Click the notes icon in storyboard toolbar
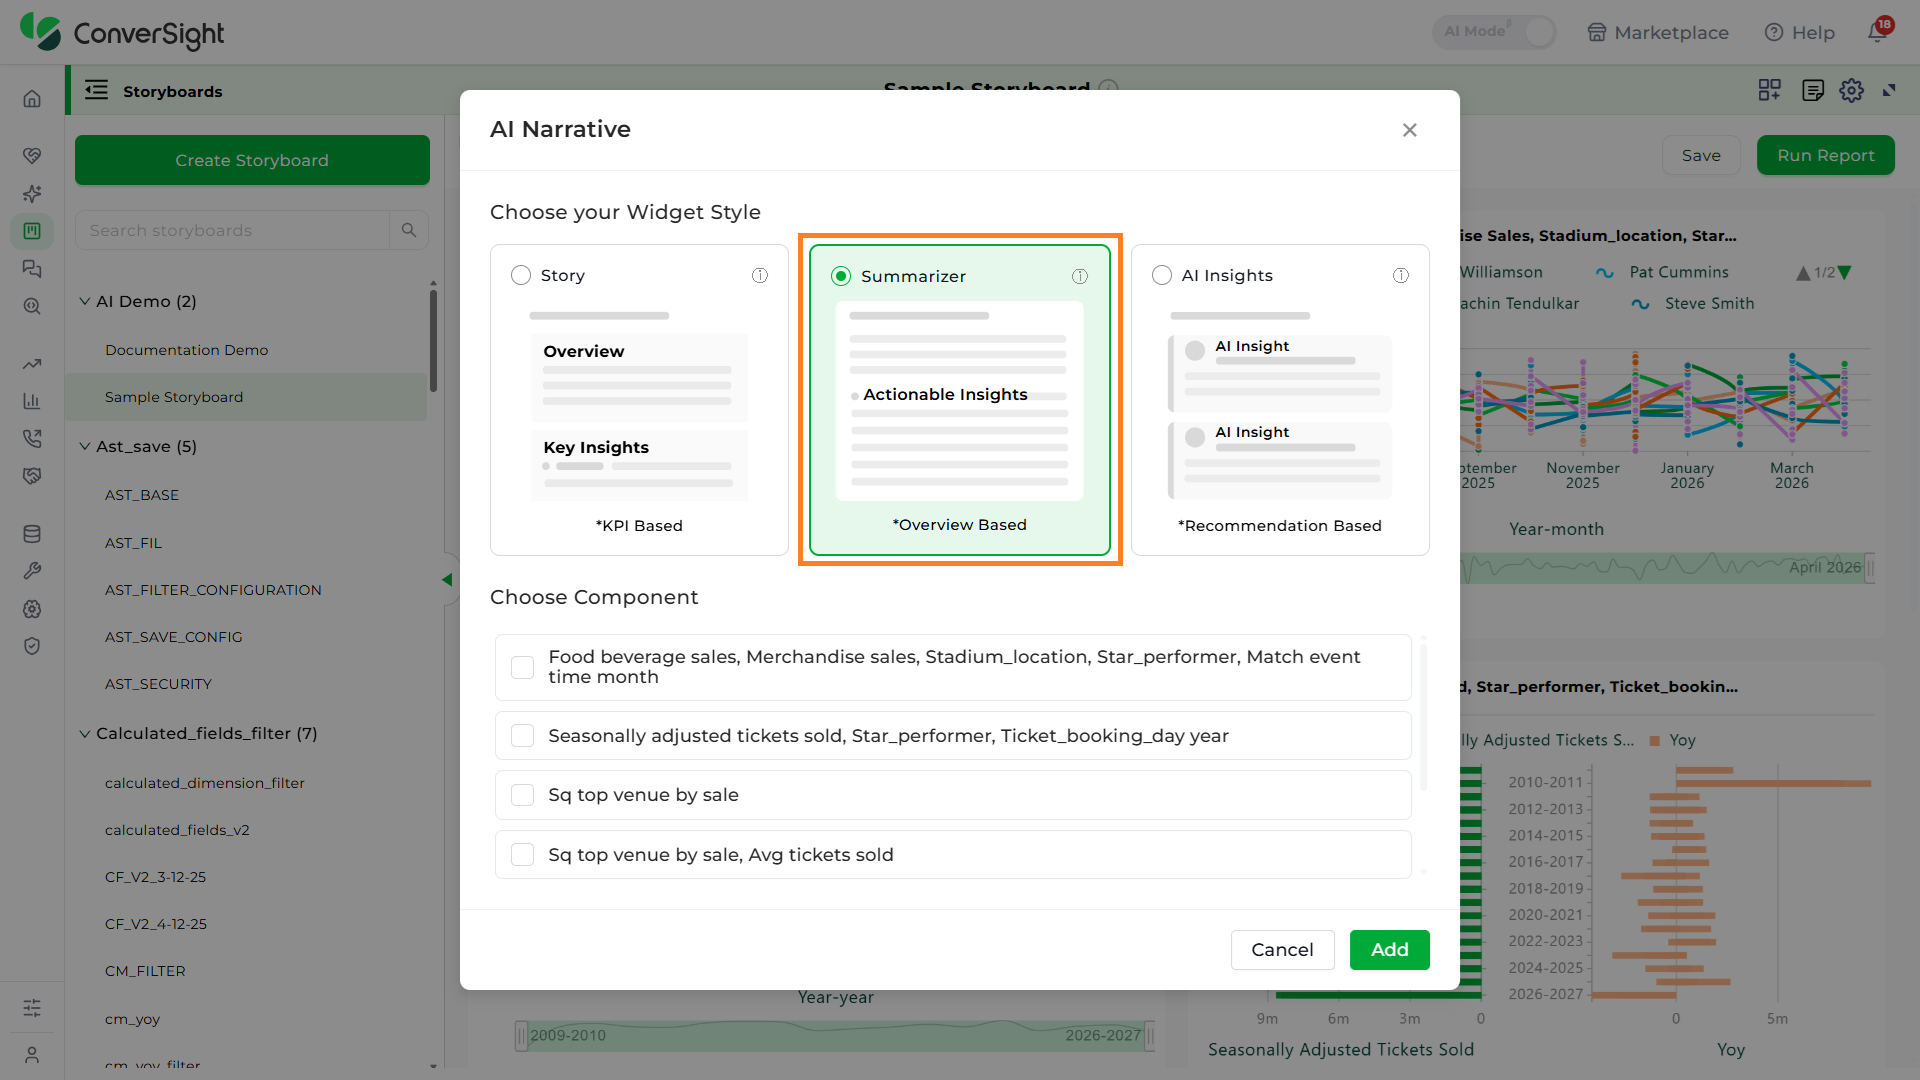 (x=1812, y=91)
